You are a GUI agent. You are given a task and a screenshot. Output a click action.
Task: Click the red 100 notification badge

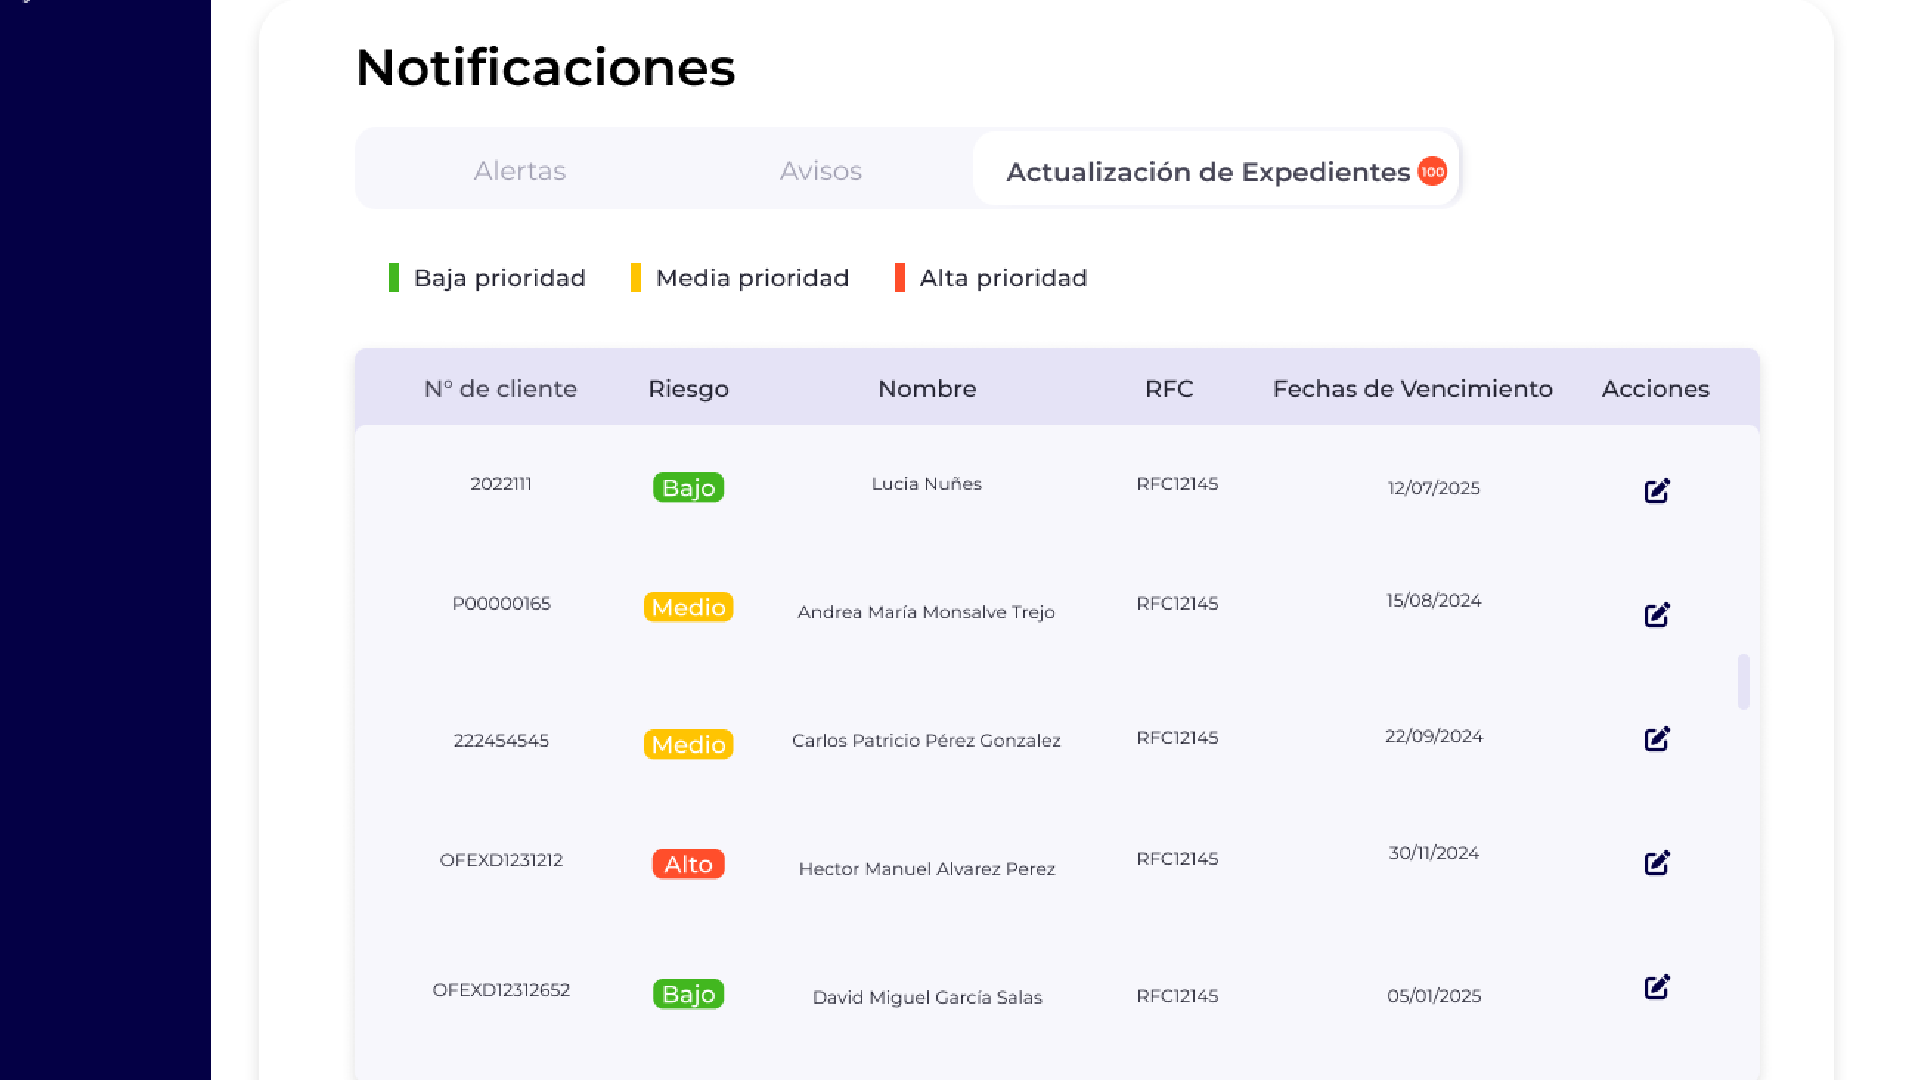pyautogui.click(x=1432, y=171)
